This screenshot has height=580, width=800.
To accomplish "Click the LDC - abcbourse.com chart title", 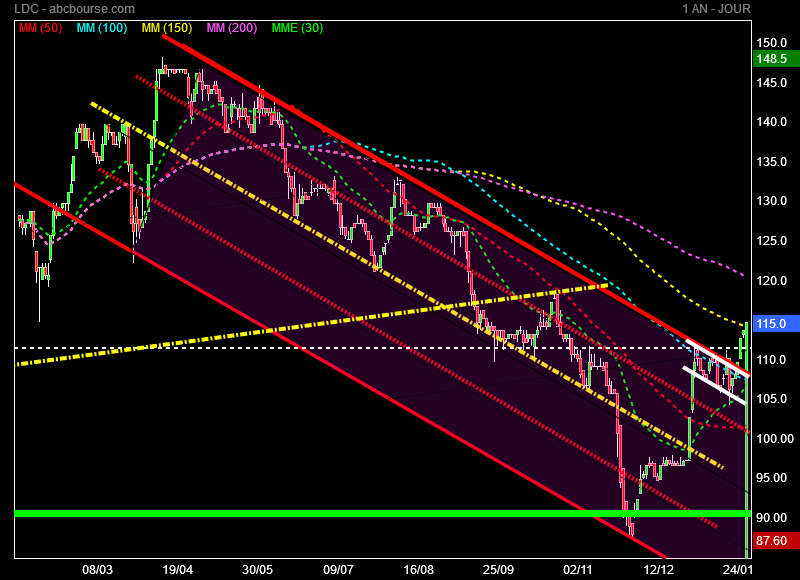I will tap(74, 9).
